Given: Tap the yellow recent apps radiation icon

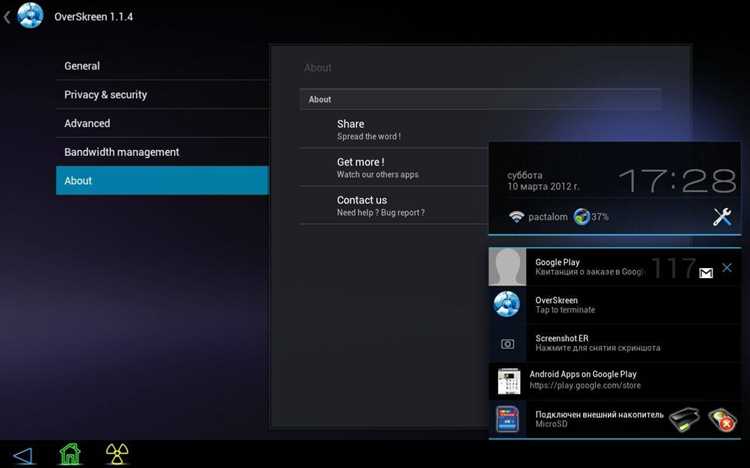Looking at the screenshot, I should 117,454.
